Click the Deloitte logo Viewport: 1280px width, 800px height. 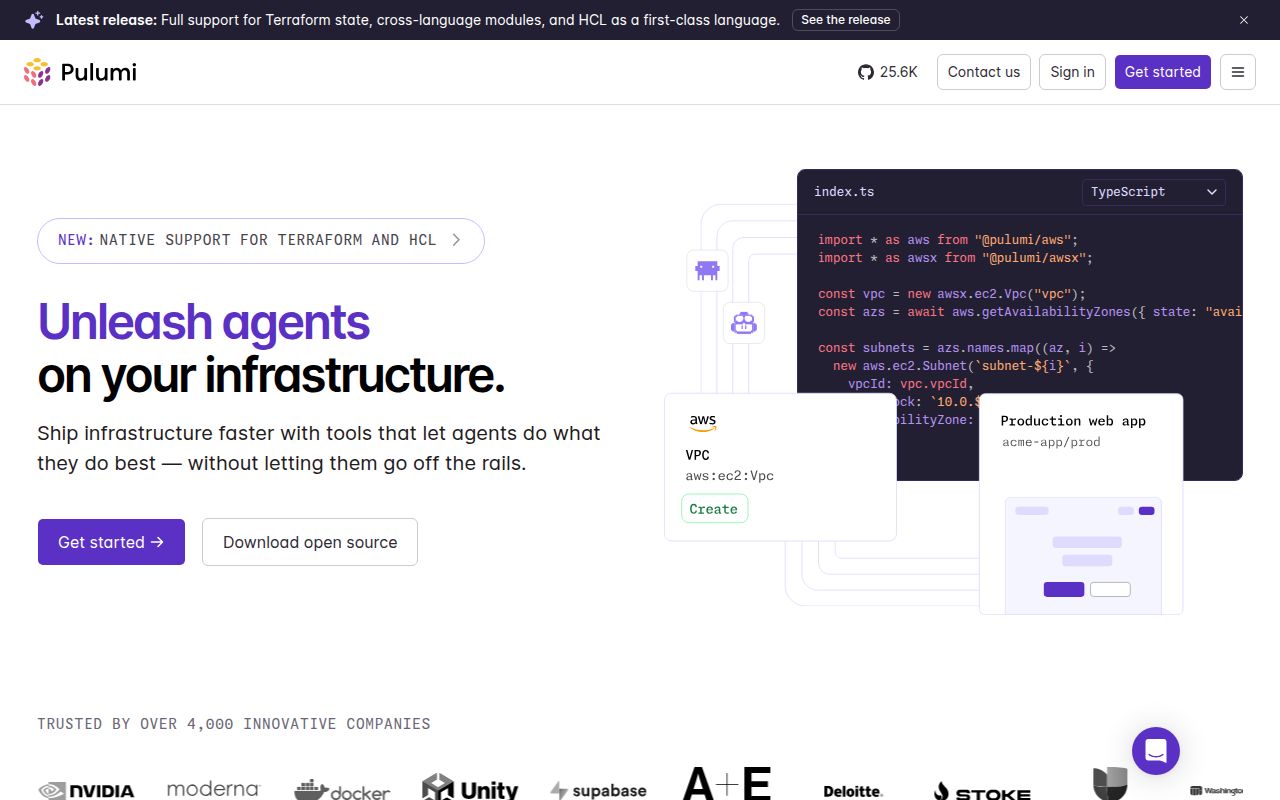853,791
